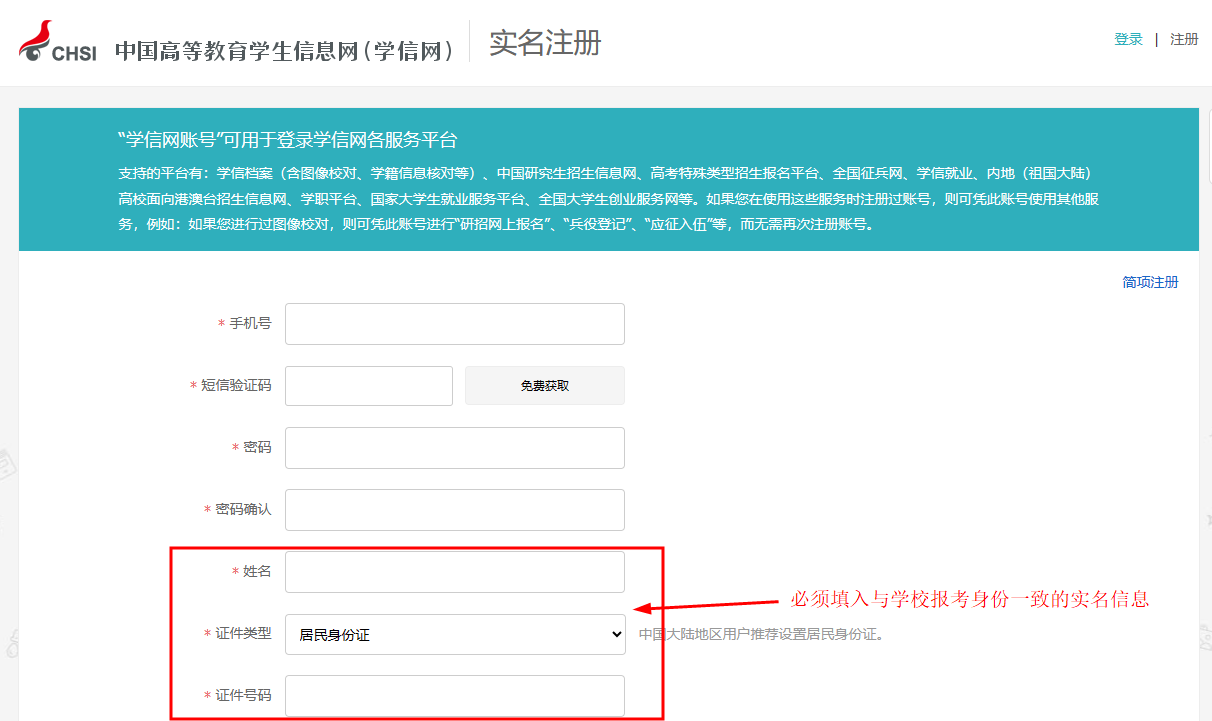
Task: Click the 中国高等教育学生信息网 site title
Action: [285, 50]
